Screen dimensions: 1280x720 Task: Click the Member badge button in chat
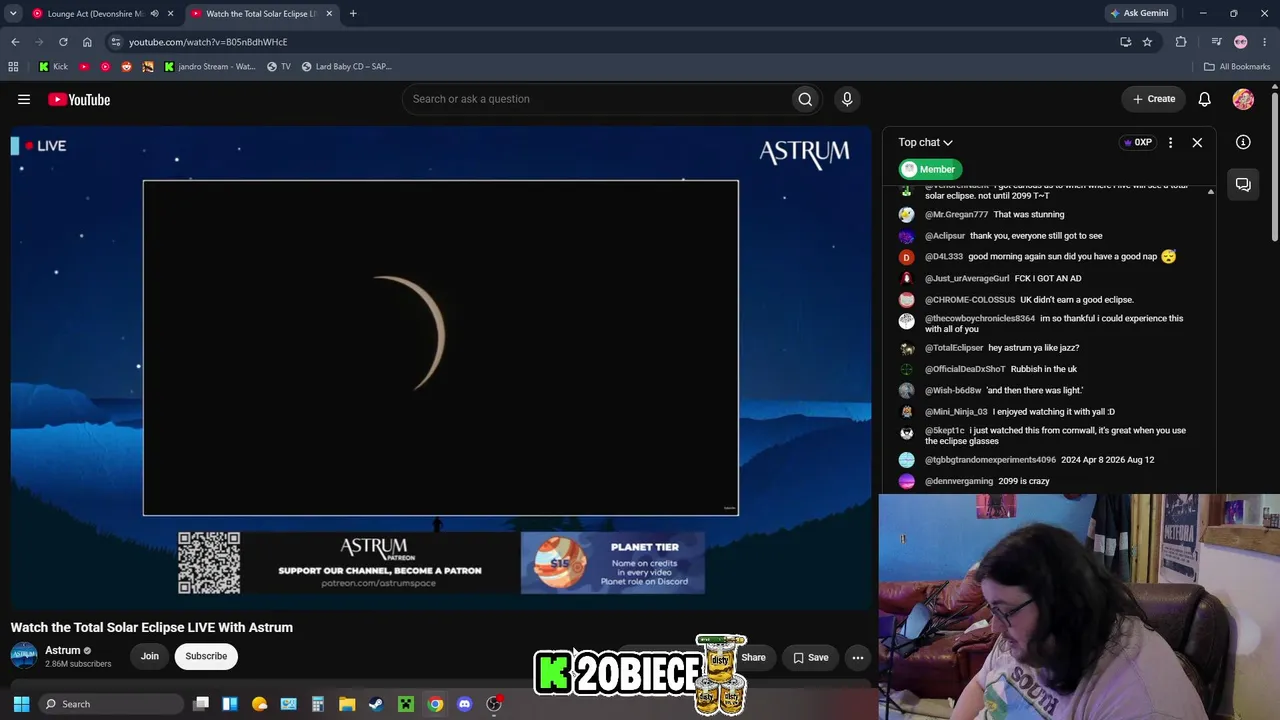pyautogui.click(x=930, y=170)
